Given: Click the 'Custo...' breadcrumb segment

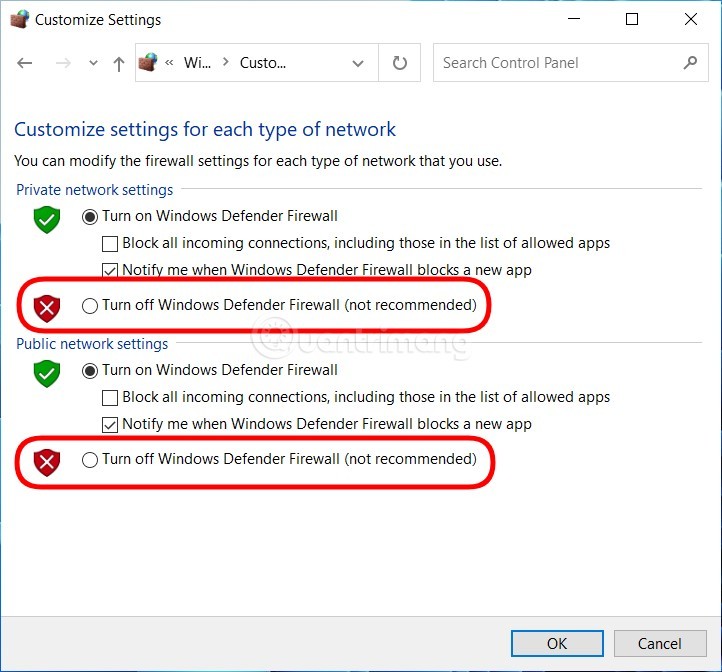Looking at the screenshot, I should [x=262, y=63].
